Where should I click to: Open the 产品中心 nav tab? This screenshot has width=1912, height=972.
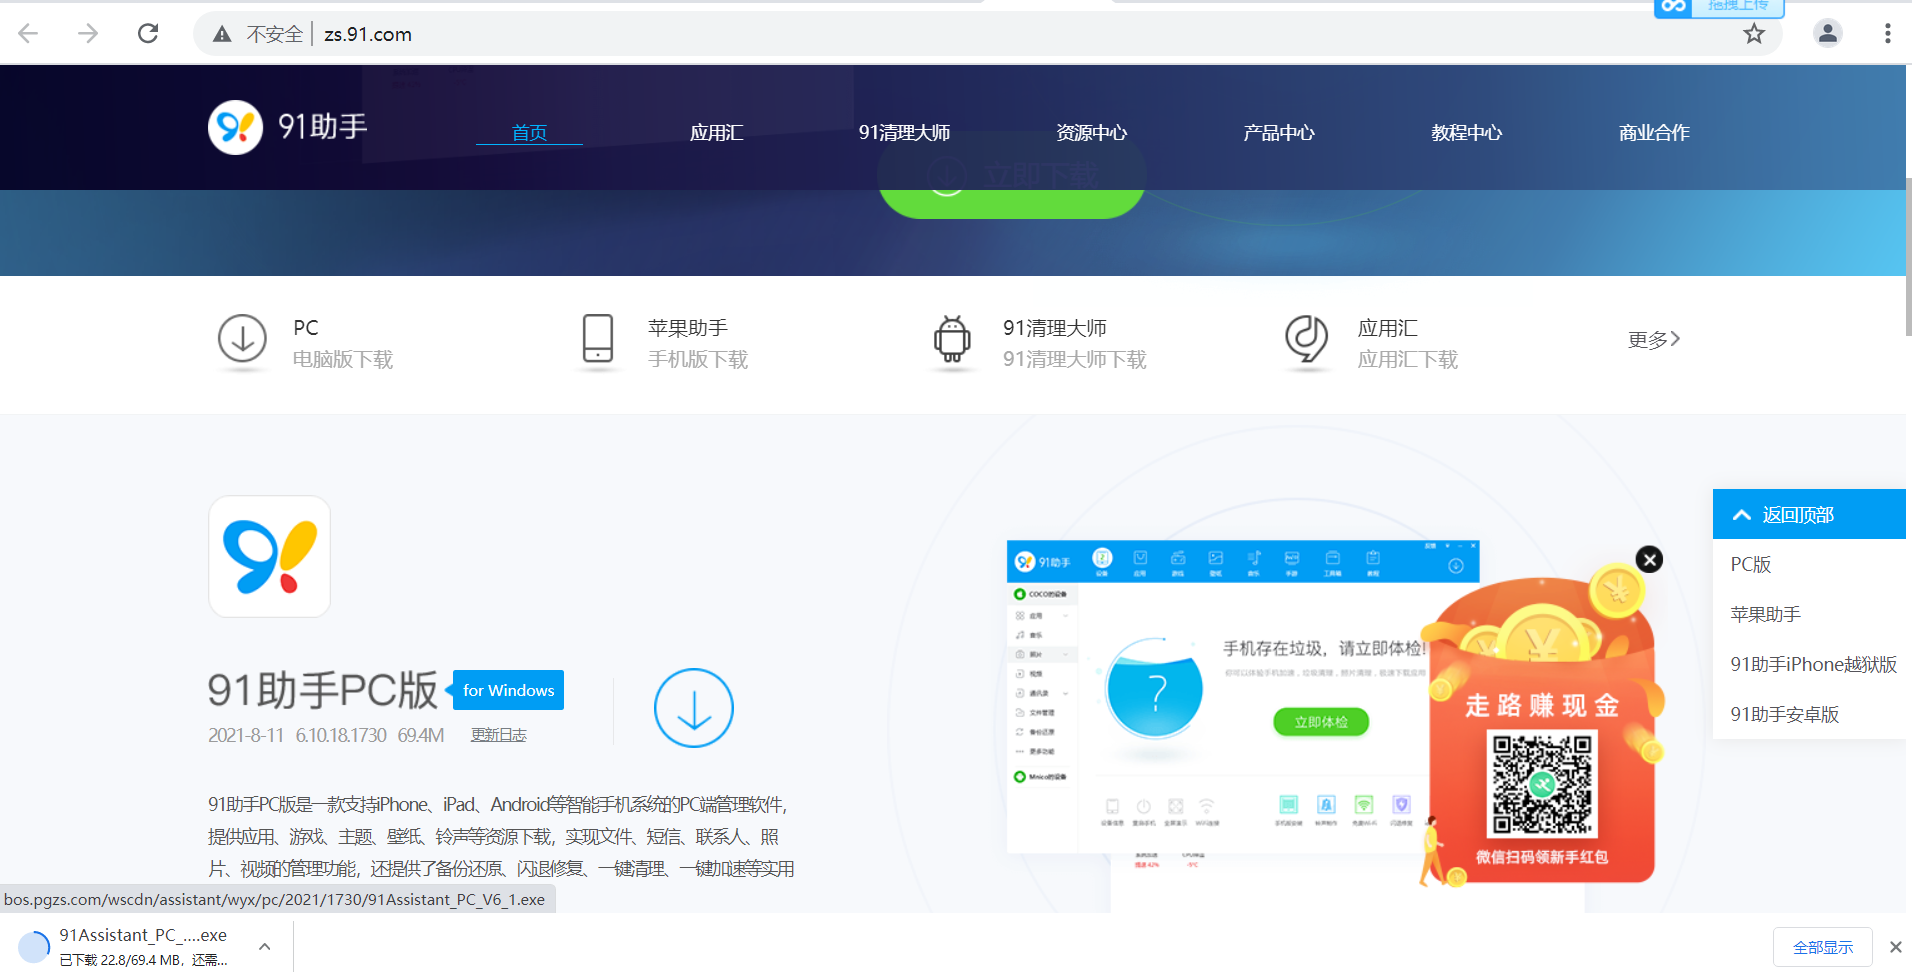(1279, 132)
